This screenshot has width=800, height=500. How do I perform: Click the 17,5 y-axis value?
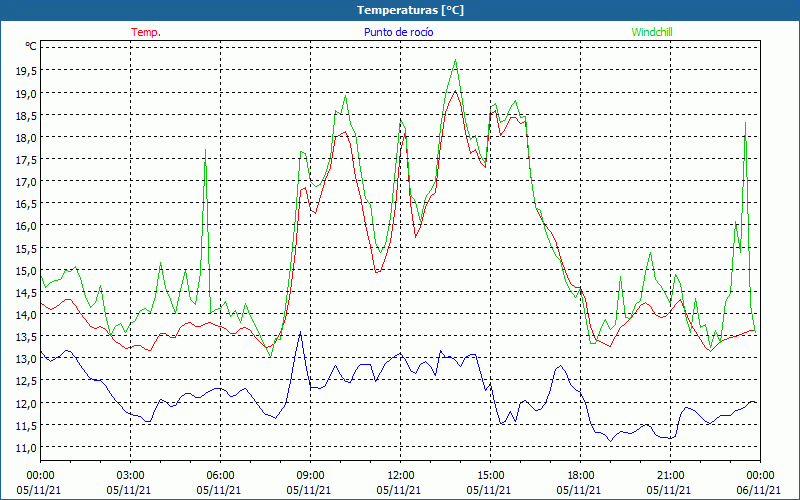[27, 160]
